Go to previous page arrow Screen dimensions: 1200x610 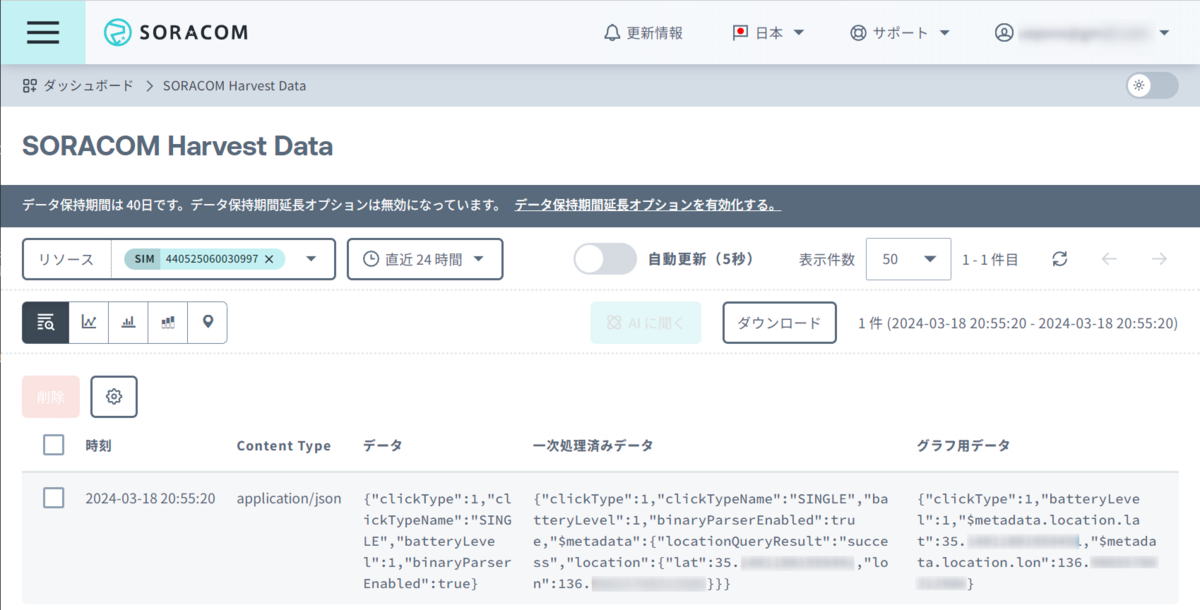pyautogui.click(x=1109, y=259)
